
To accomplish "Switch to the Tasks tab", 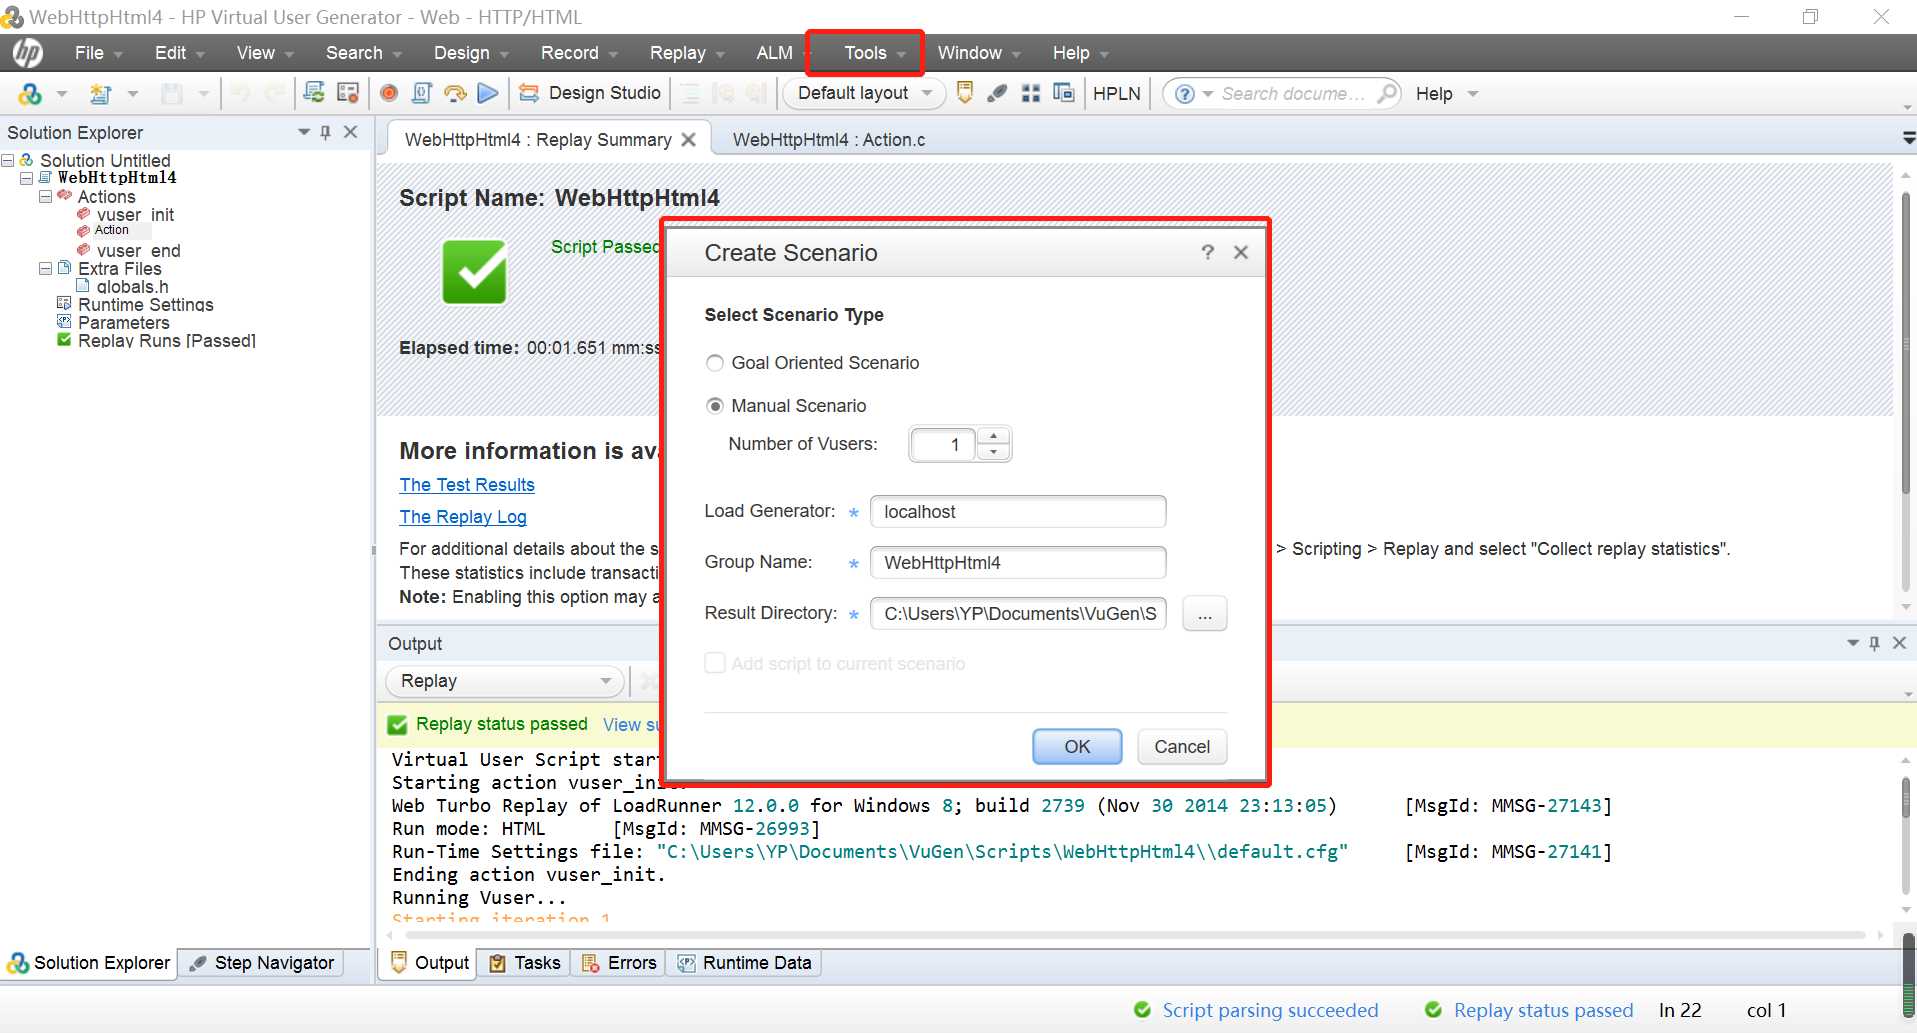I will [x=525, y=963].
